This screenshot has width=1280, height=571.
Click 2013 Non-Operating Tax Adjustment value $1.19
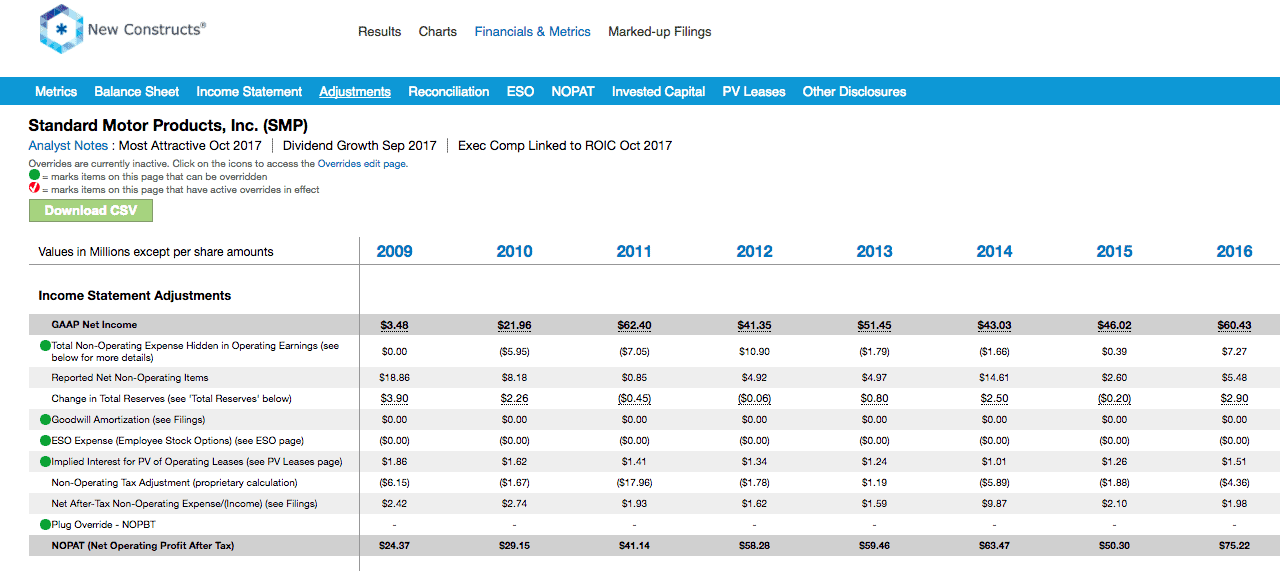(874, 483)
